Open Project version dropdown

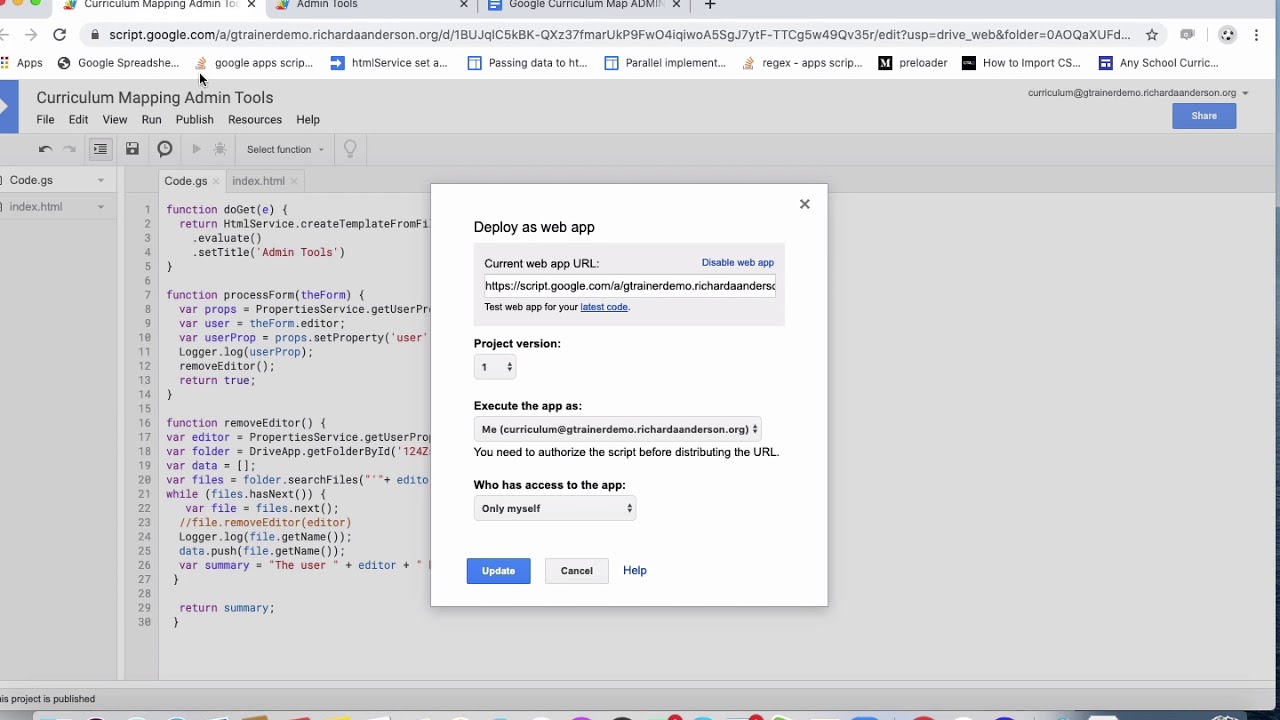pyautogui.click(x=495, y=367)
